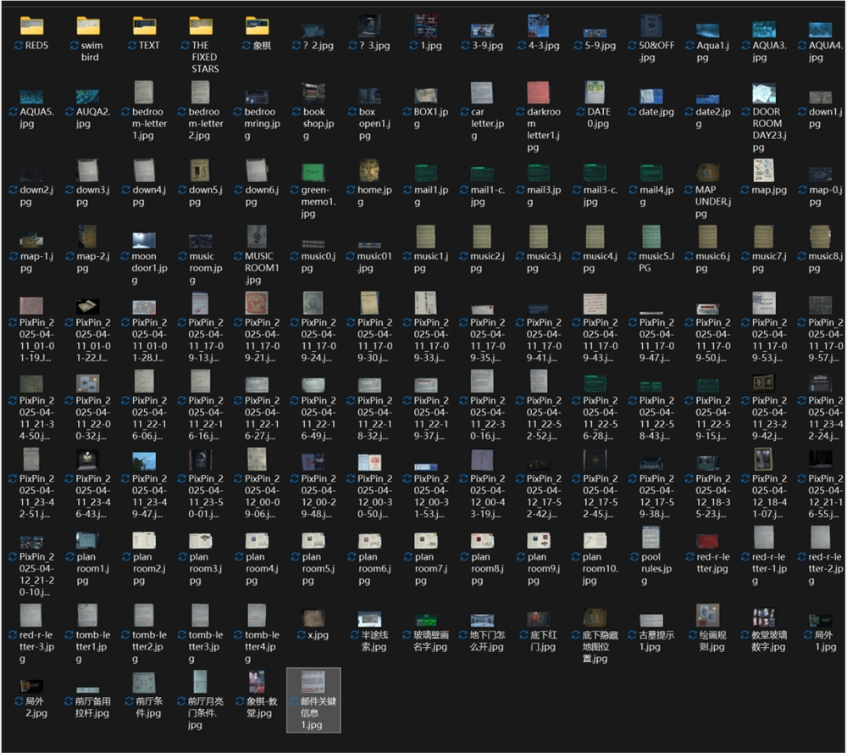847x753 pixels.
Task: Select the car letter.jpg file
Action: 482,111
